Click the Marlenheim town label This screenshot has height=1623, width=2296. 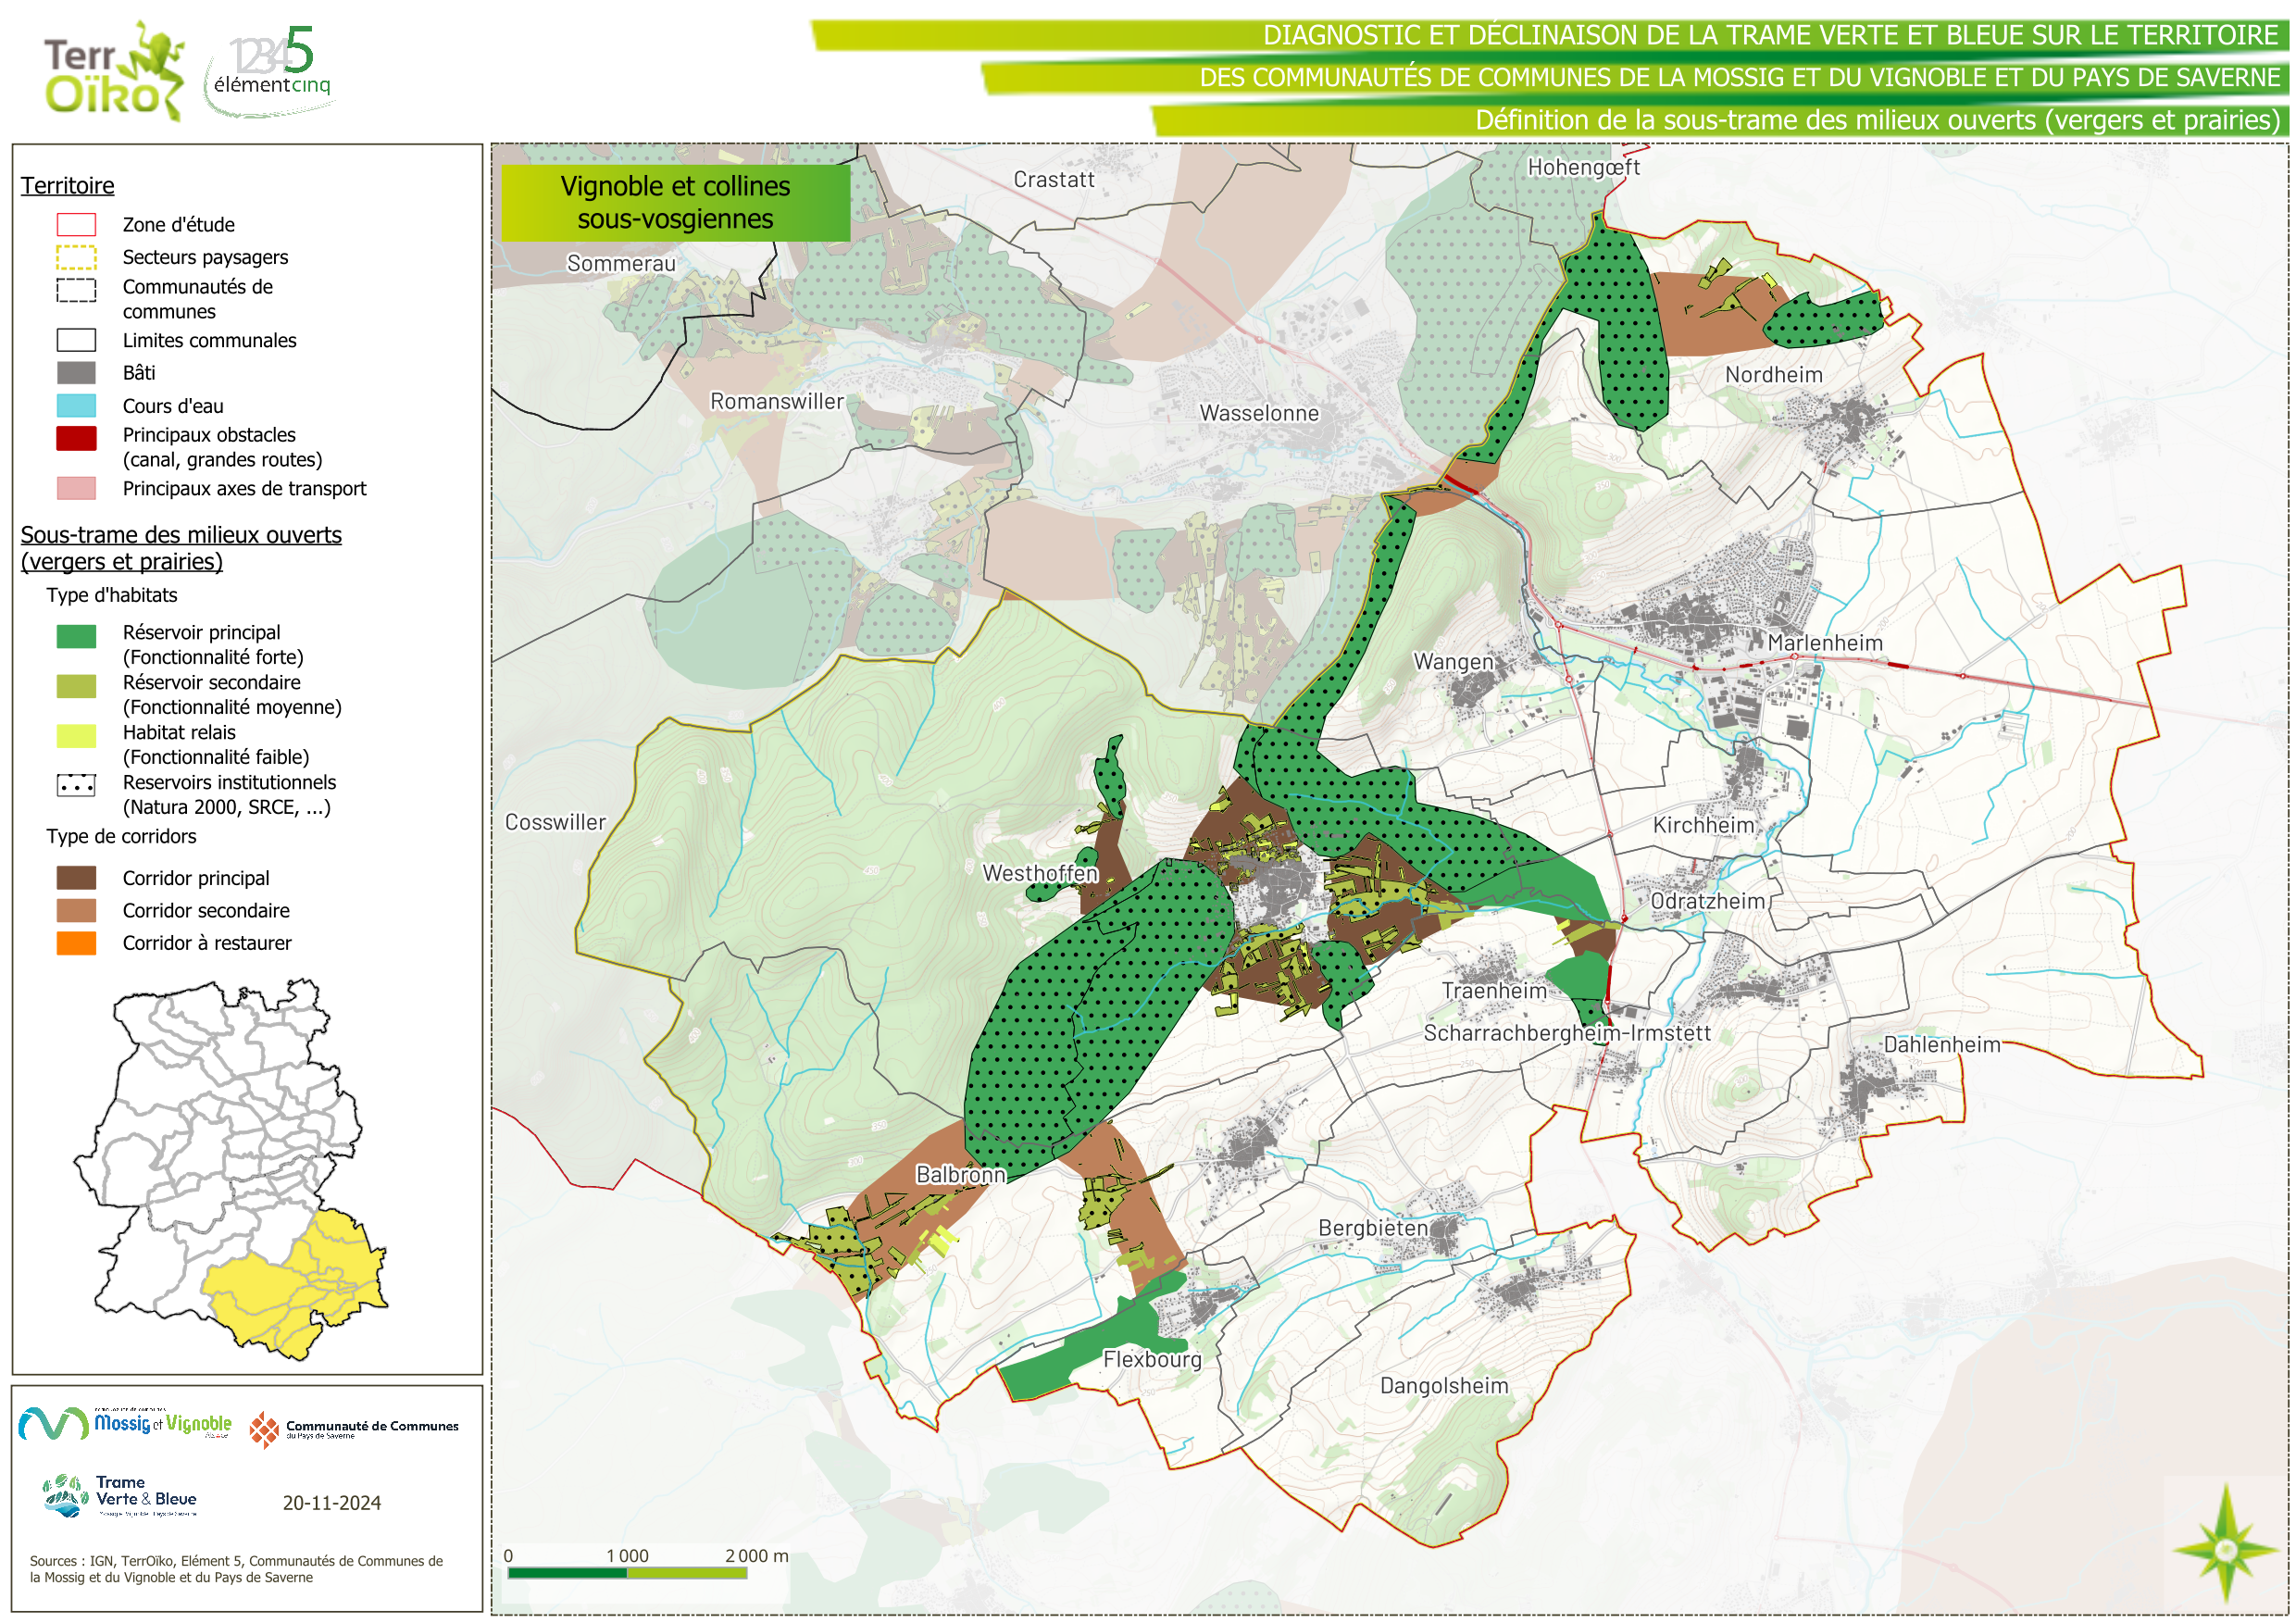(1824, 643)
